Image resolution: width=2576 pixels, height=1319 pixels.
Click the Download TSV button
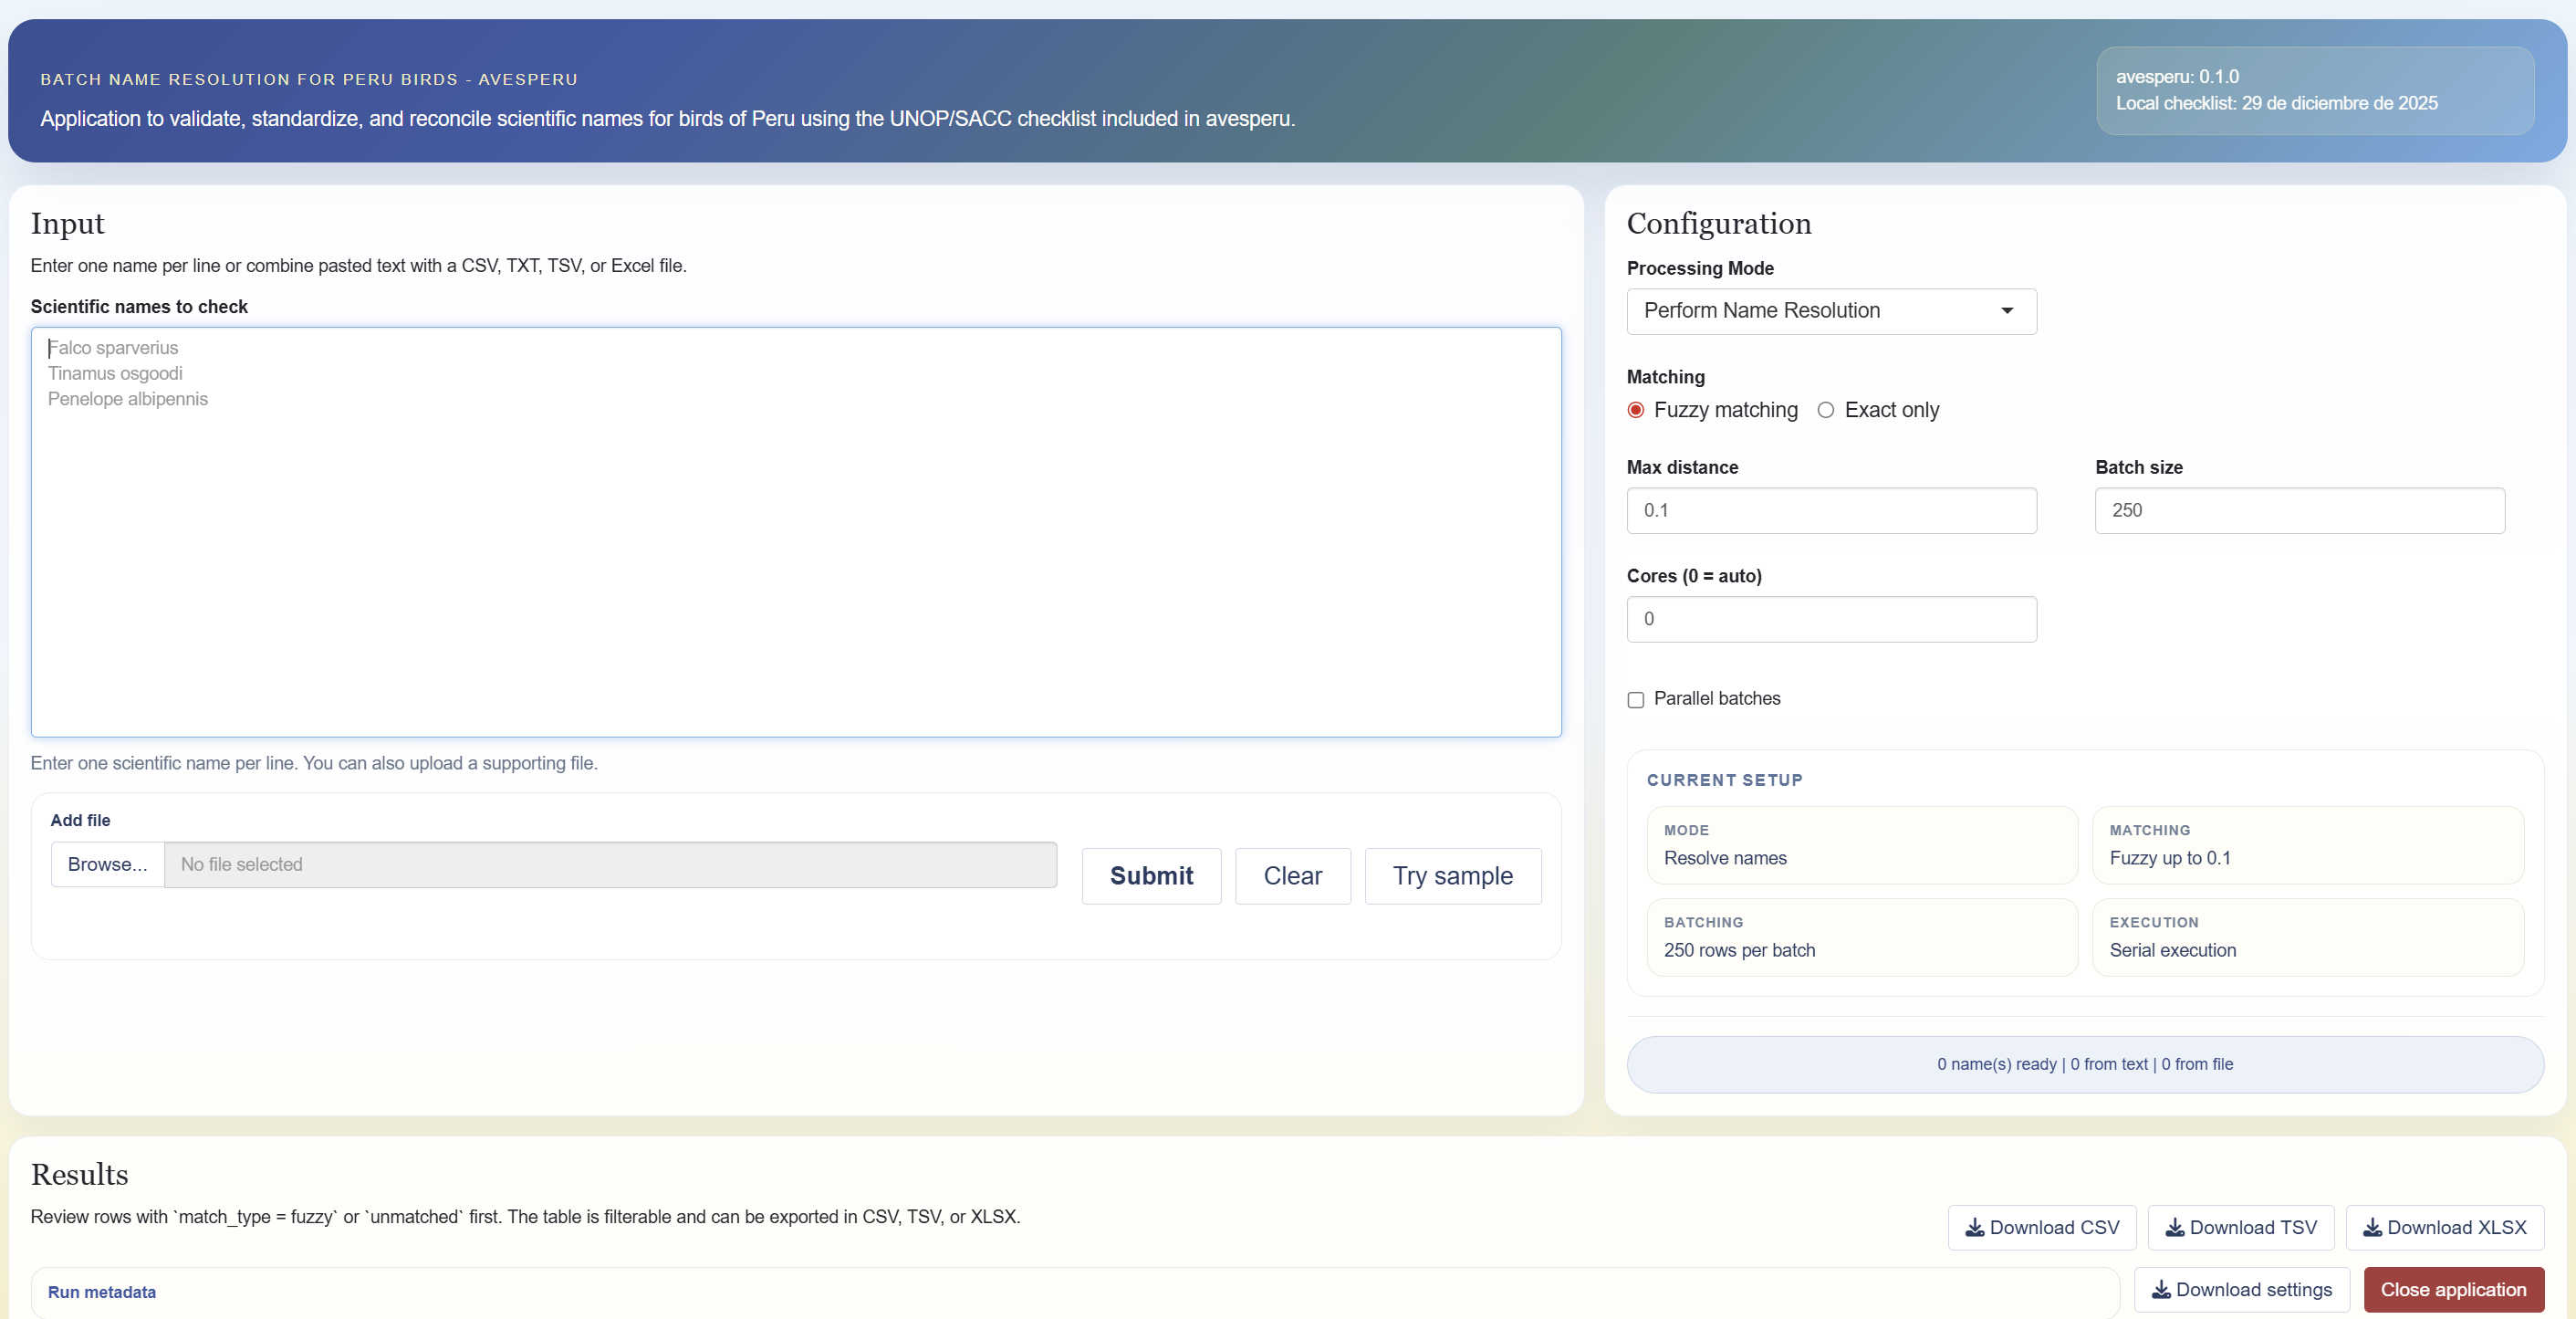click(2240, 1227)
